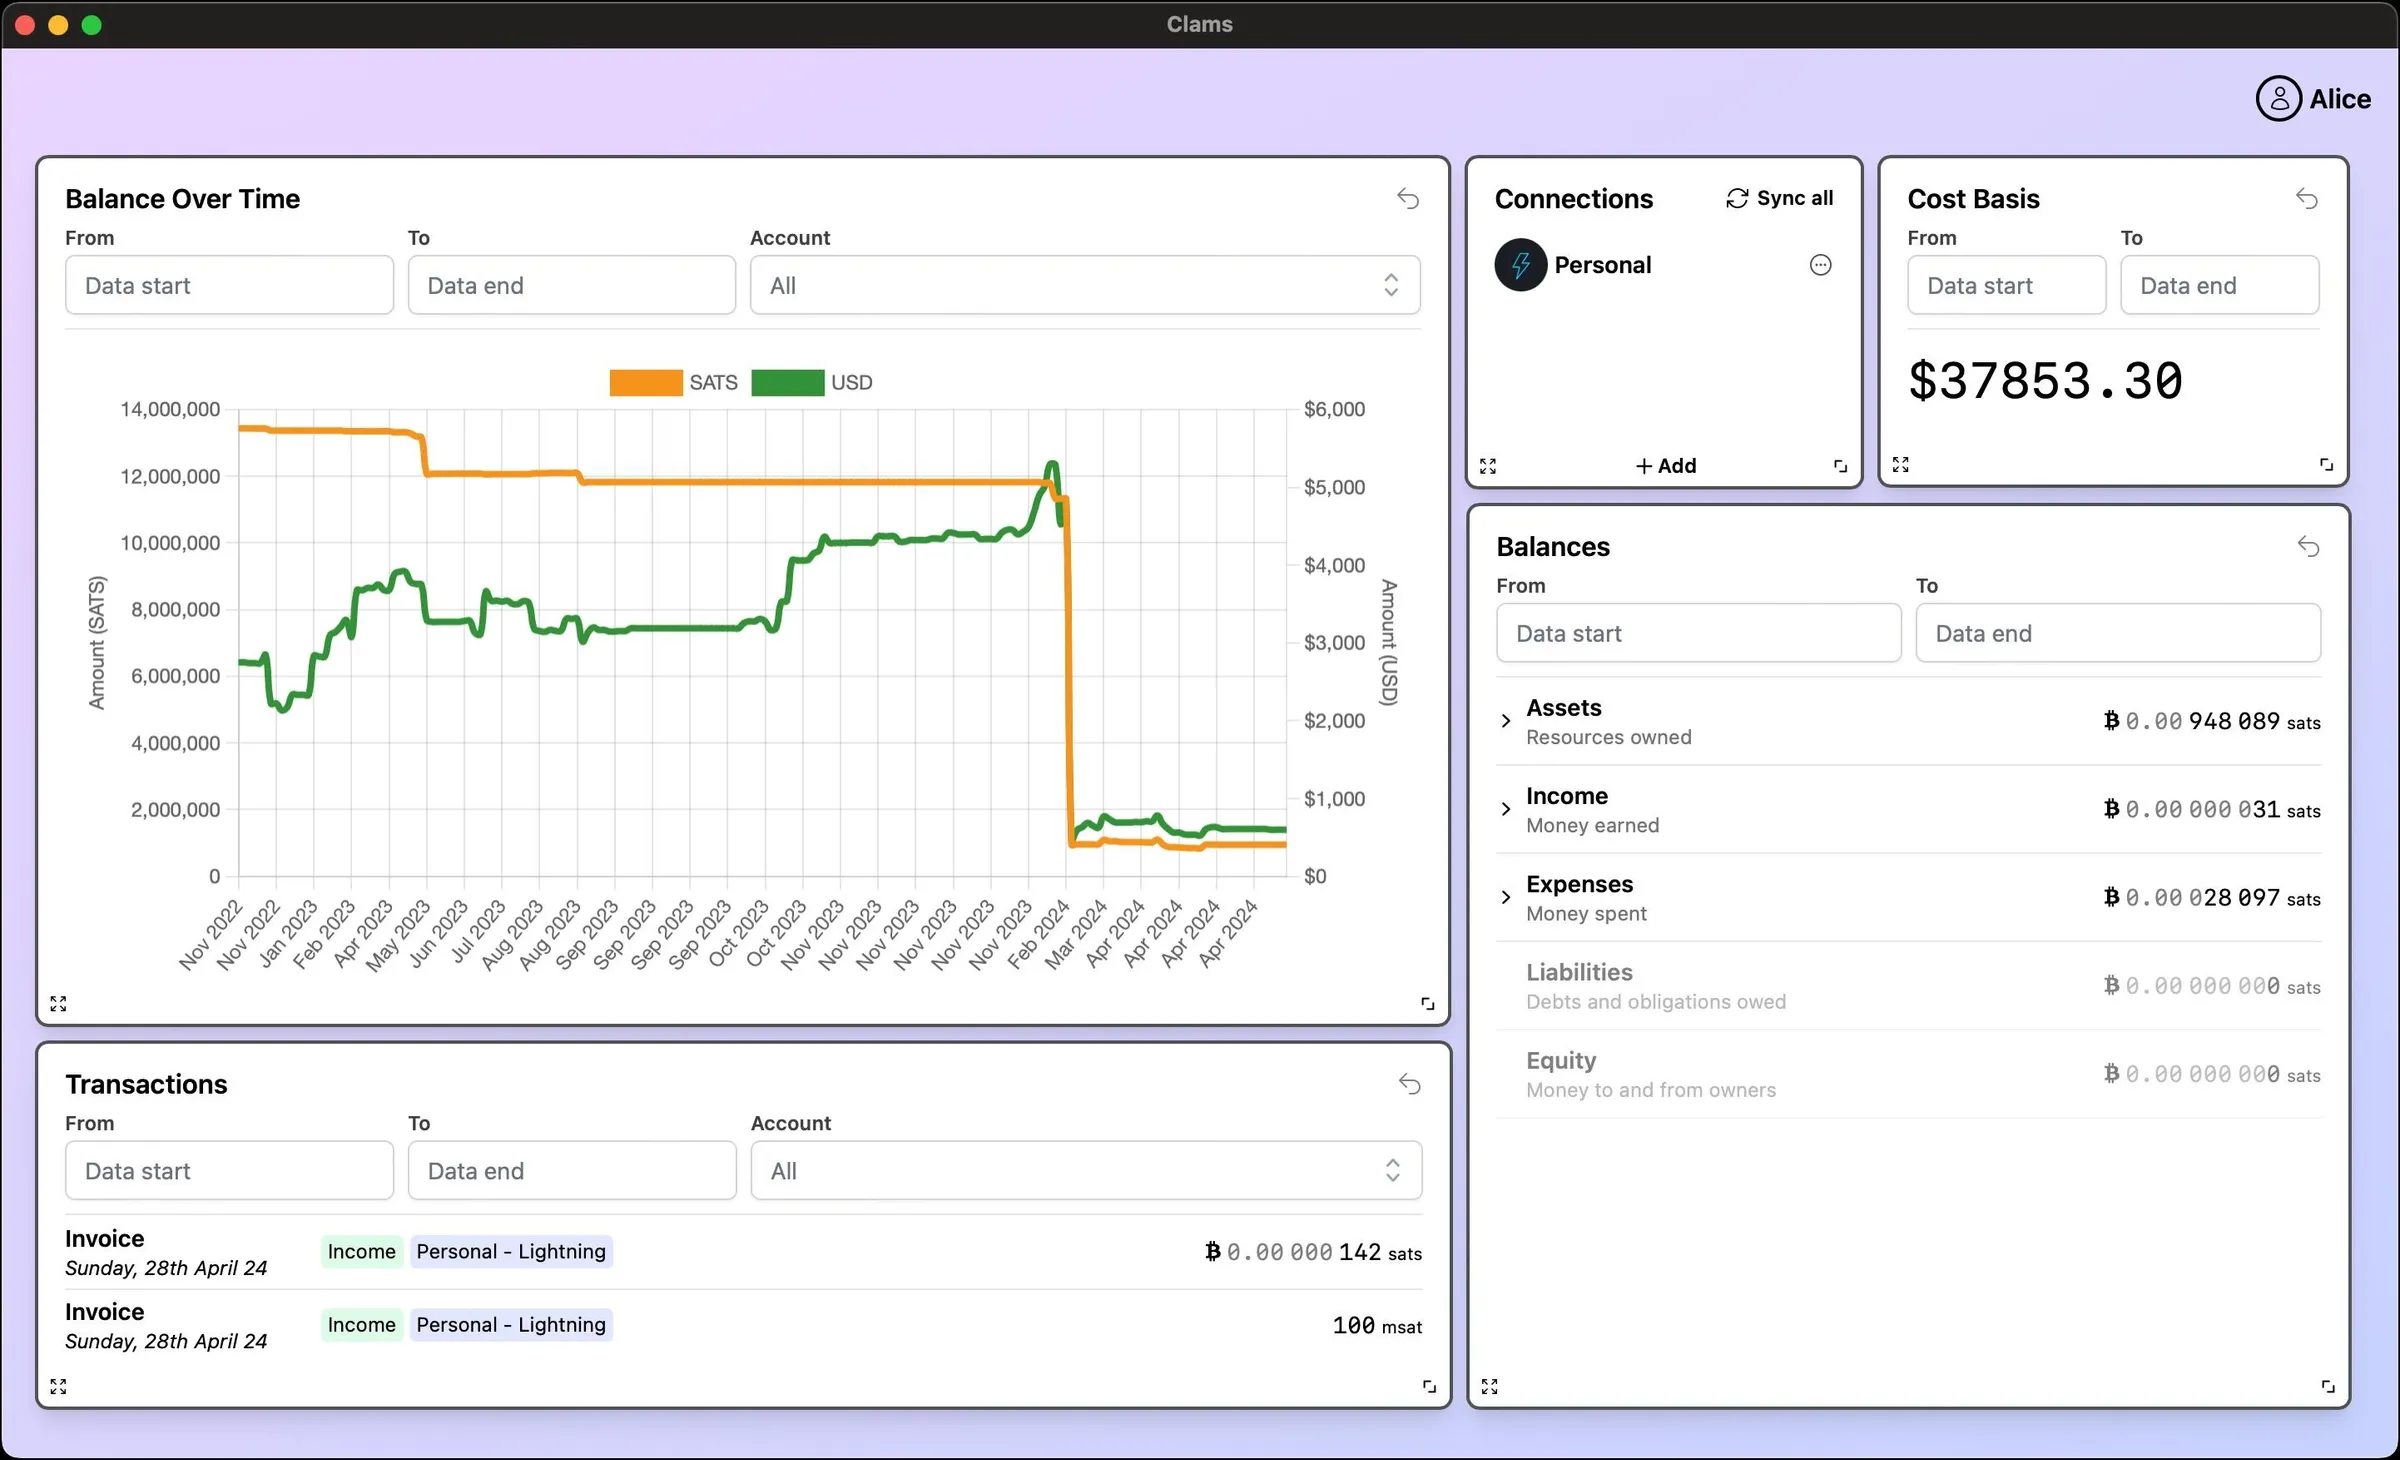Expand the Balance Over Time chart to fullscreen
Screen dimensions: 2400x1460
click(x=58, y=1003)
